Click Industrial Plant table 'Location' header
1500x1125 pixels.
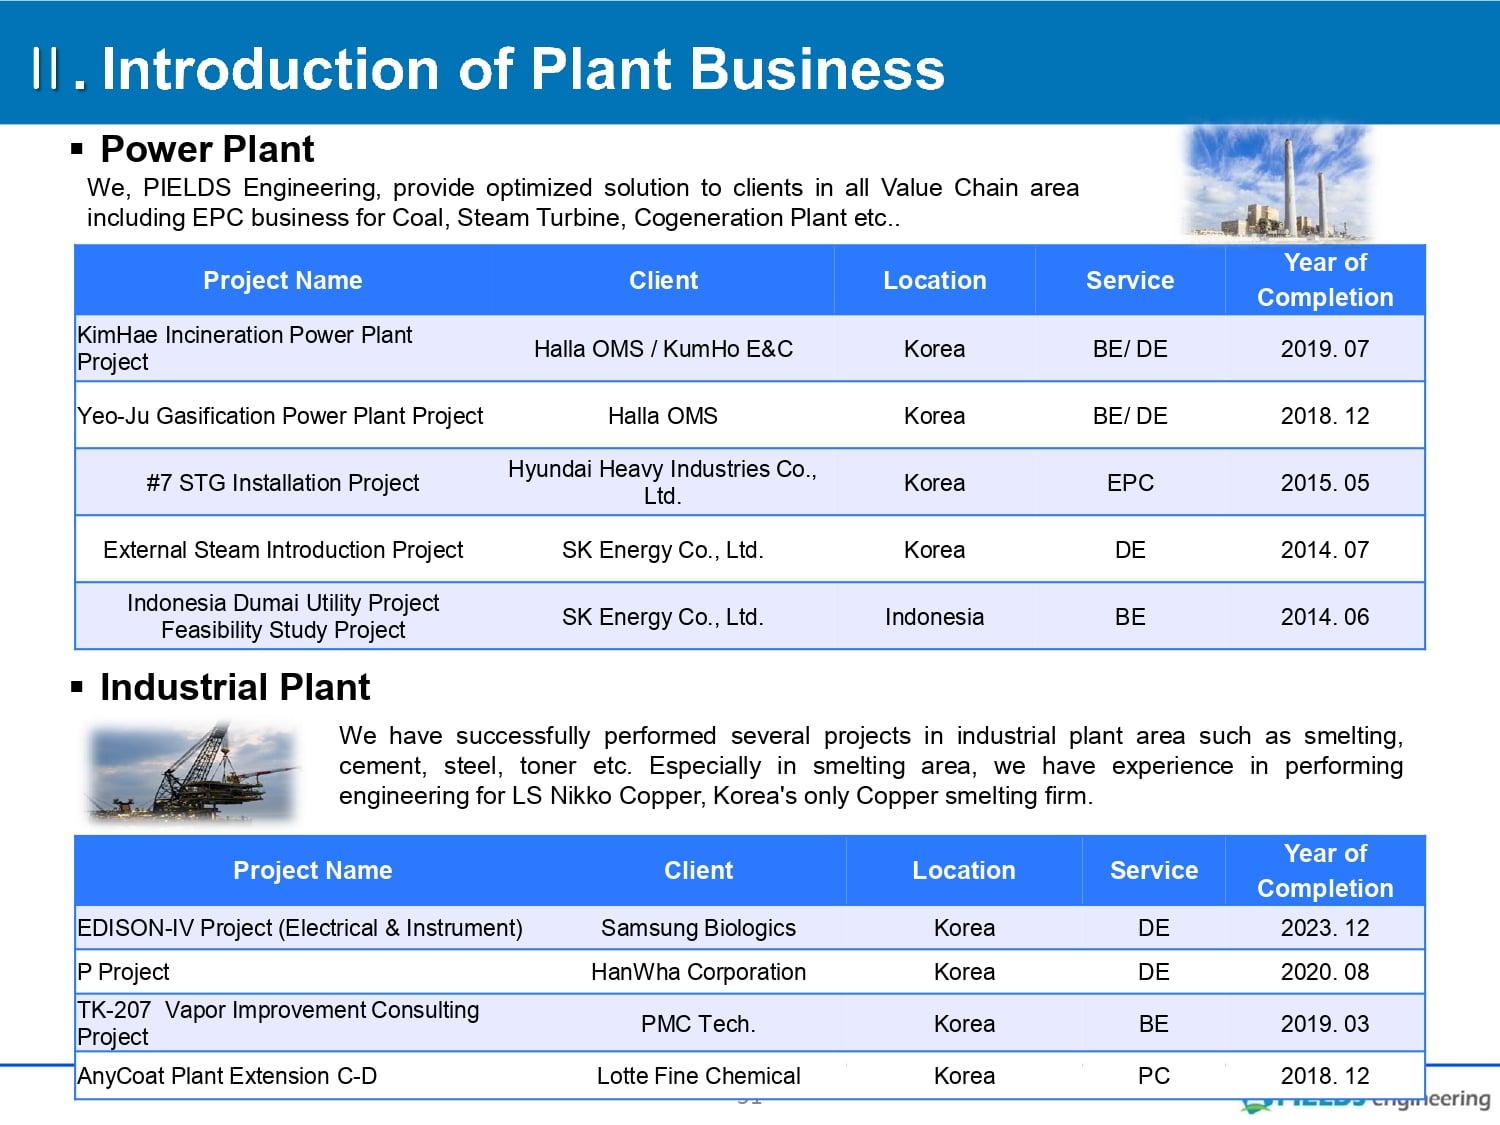(x=964, y=870)
